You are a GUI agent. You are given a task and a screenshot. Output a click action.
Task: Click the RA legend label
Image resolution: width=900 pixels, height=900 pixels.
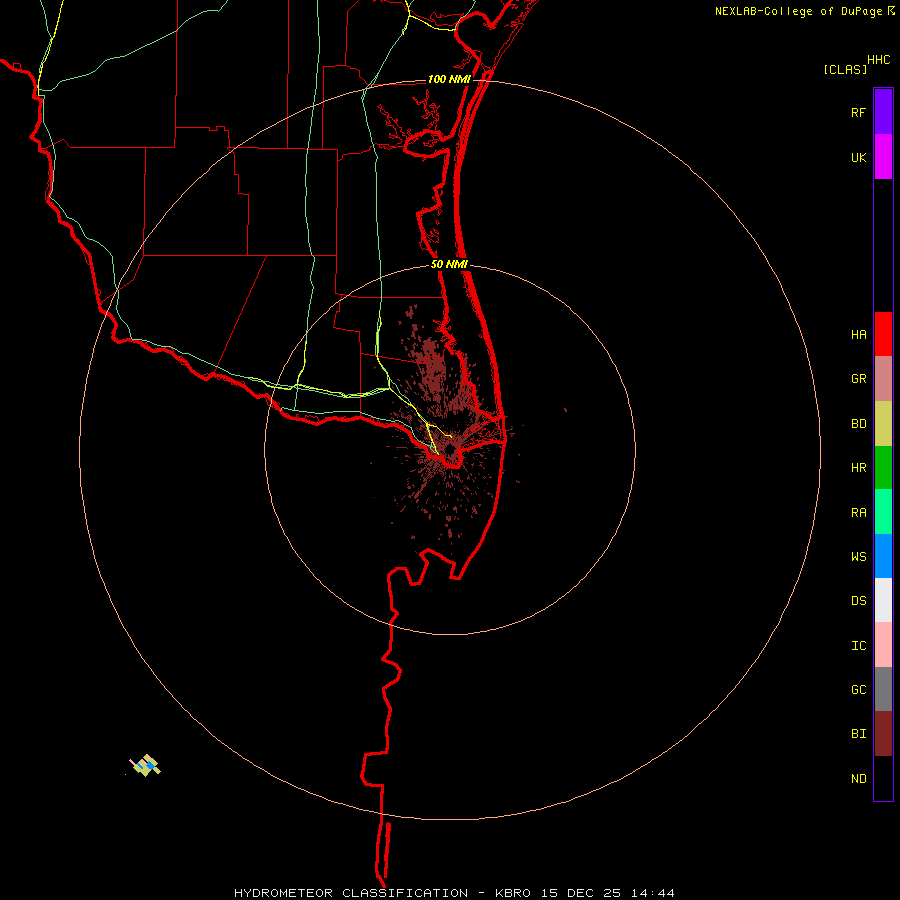tap(858, 513)
